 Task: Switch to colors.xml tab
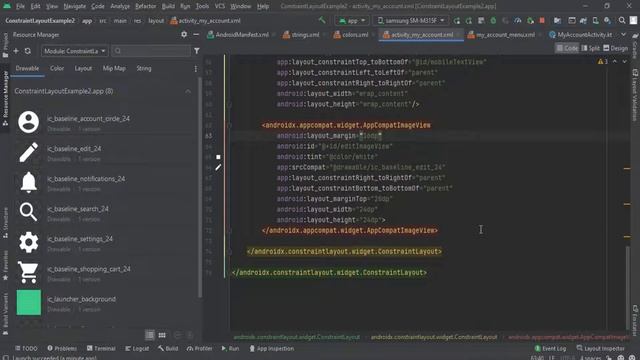[351, 35]
